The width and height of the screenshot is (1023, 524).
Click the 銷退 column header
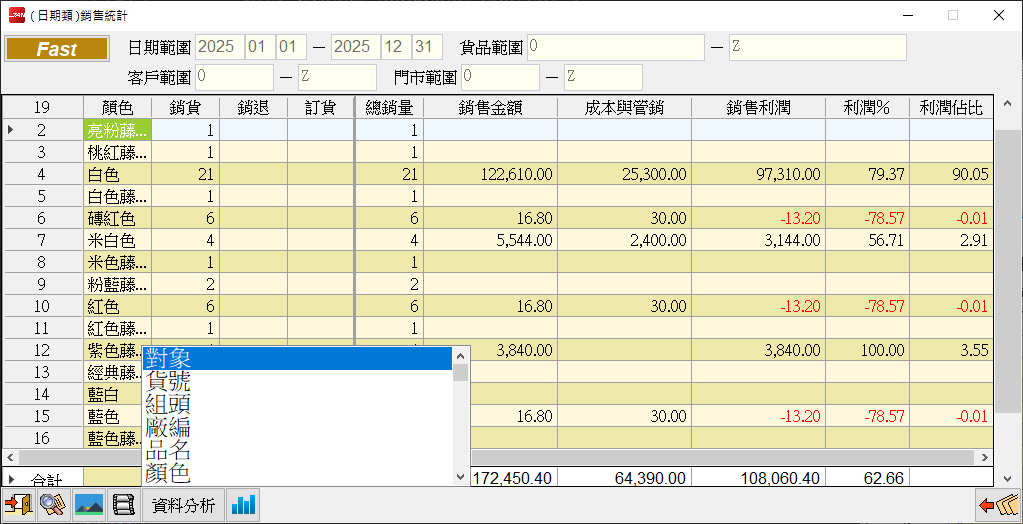253,107
